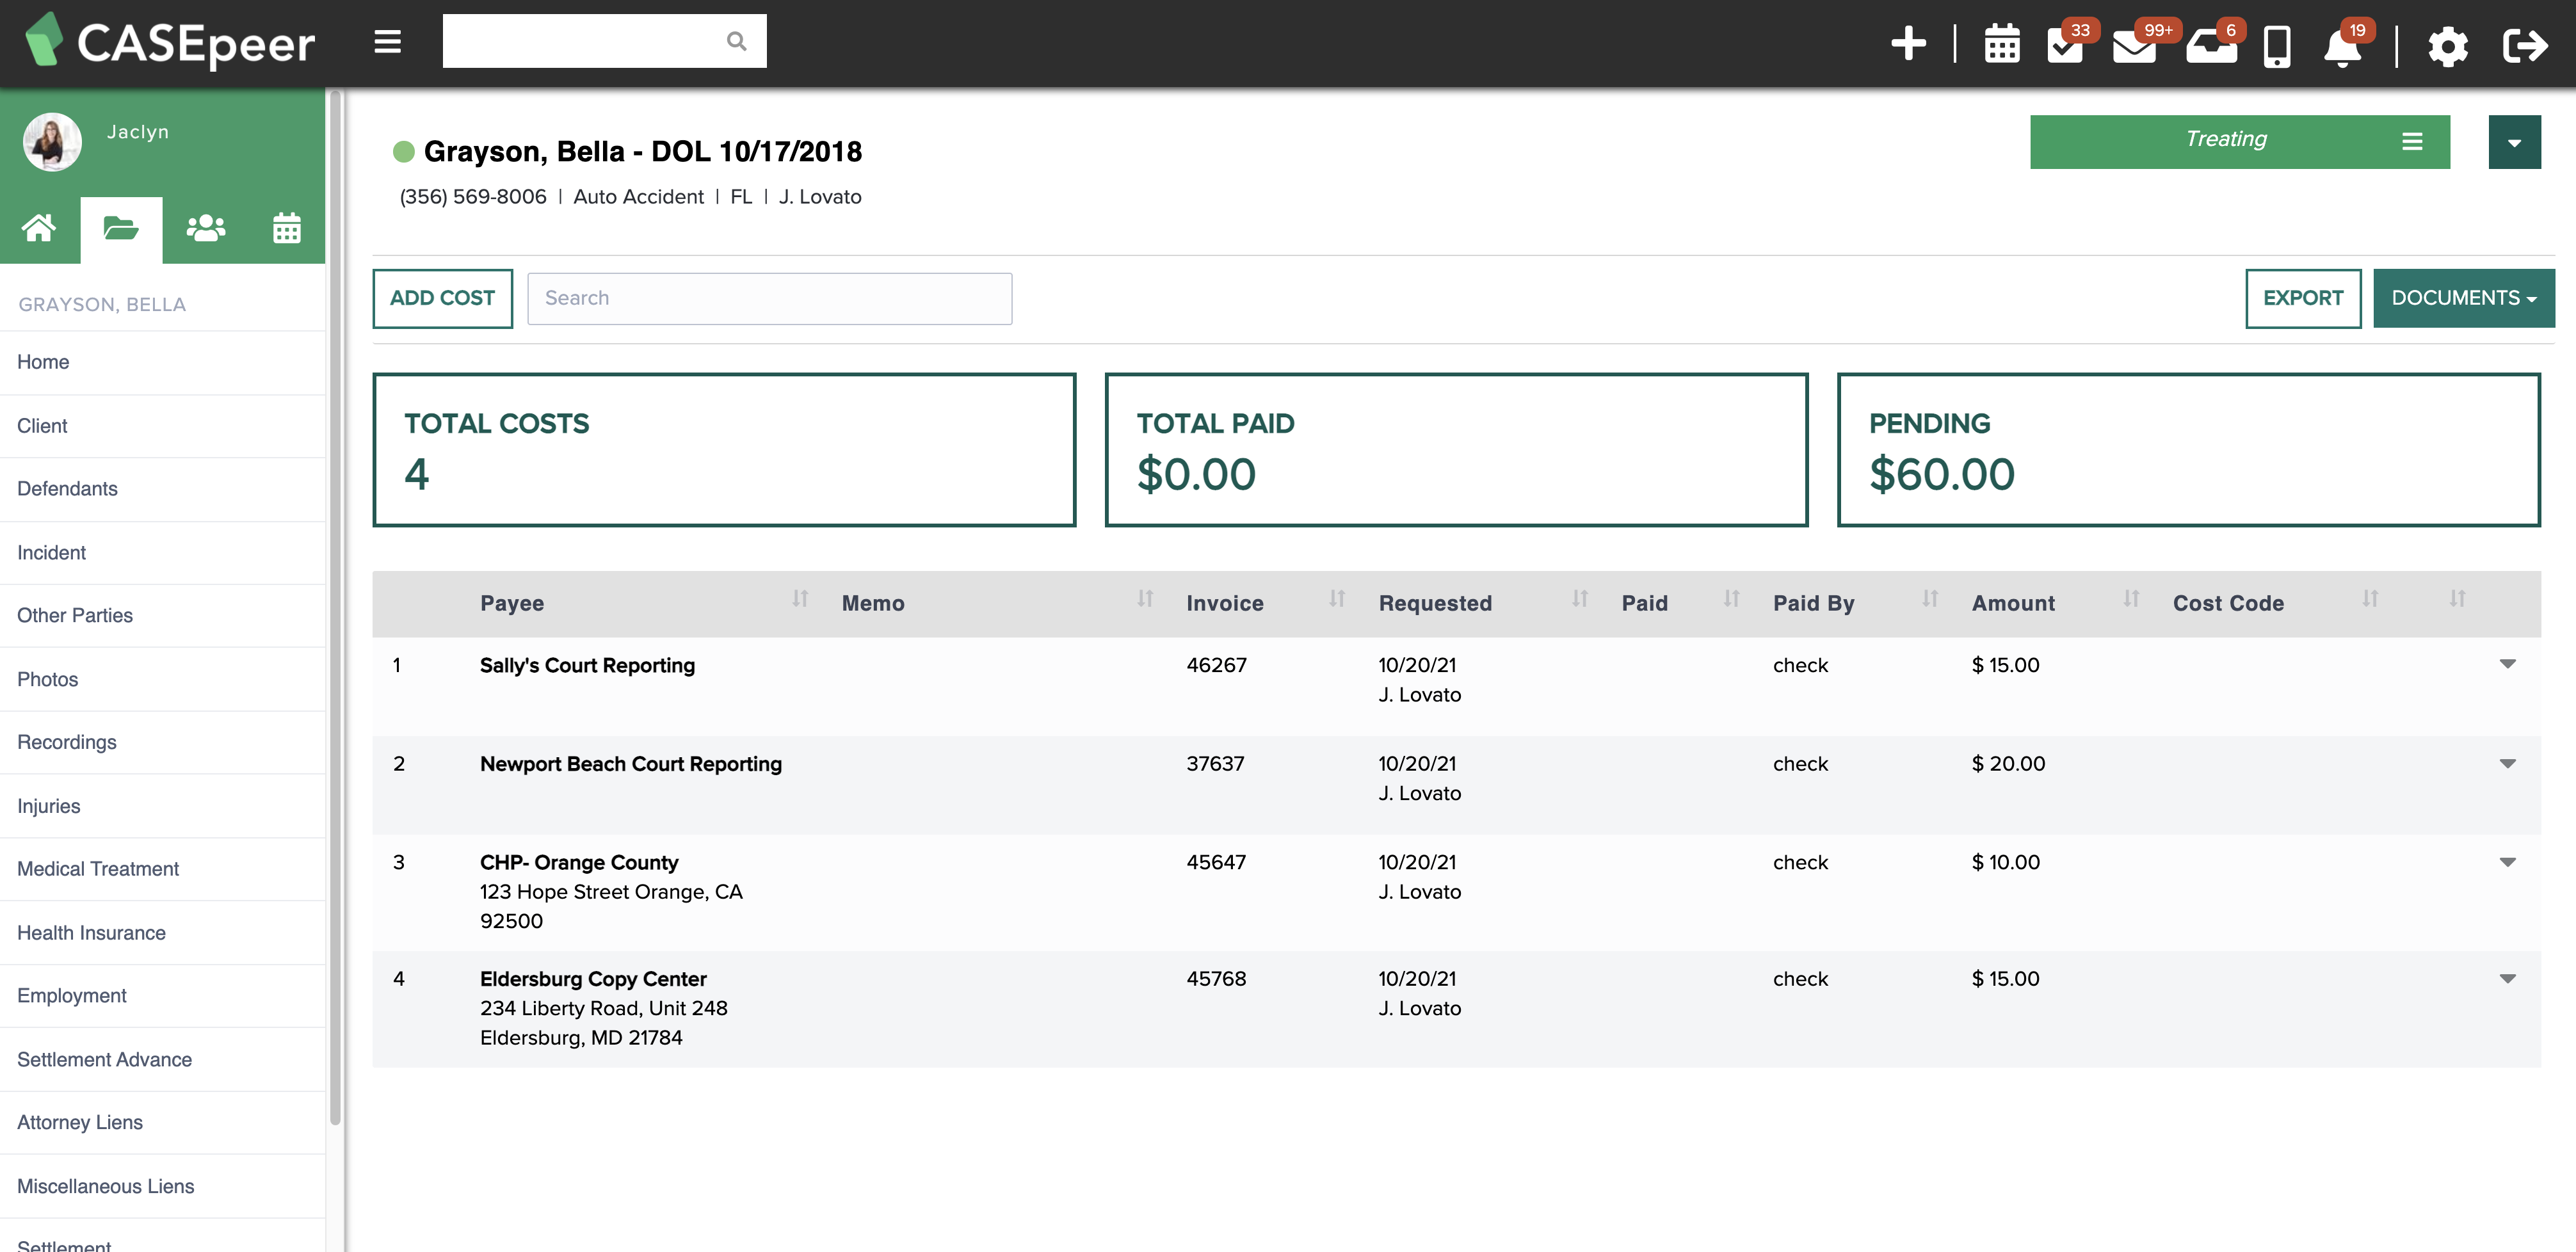Expand the DOCUMENTS dropdown
Viewport: 2576px width, 1252px height.
click(x=2462, y=298)
